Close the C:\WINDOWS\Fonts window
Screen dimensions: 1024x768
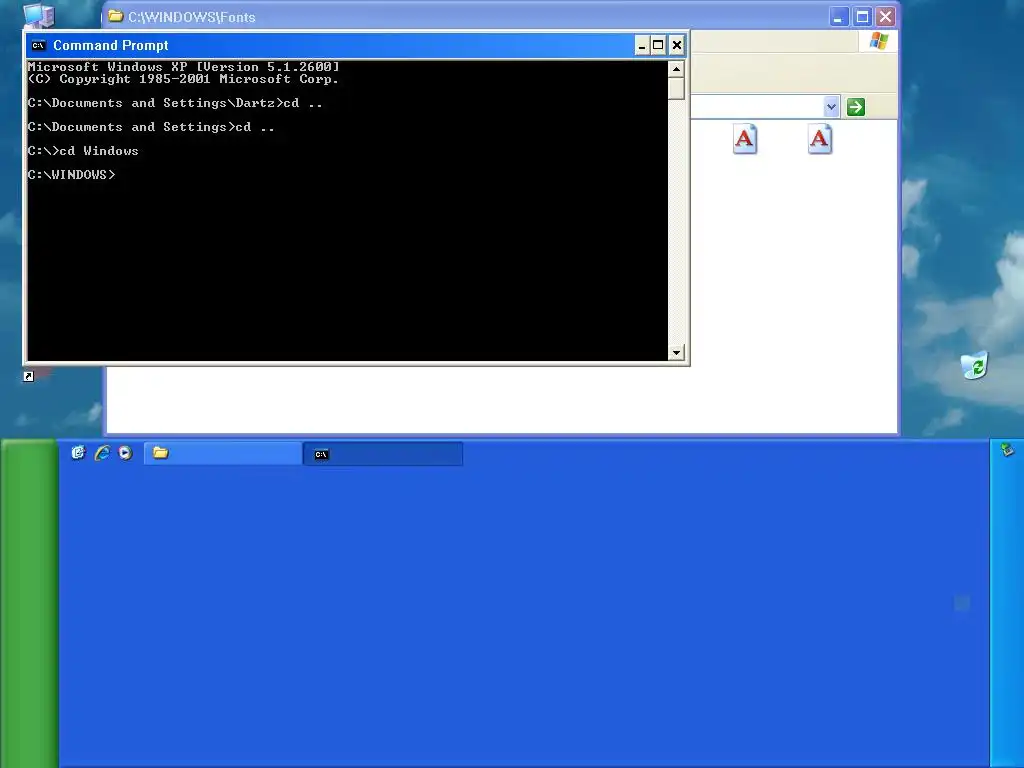pyautogui.click(x=885, y=16)
